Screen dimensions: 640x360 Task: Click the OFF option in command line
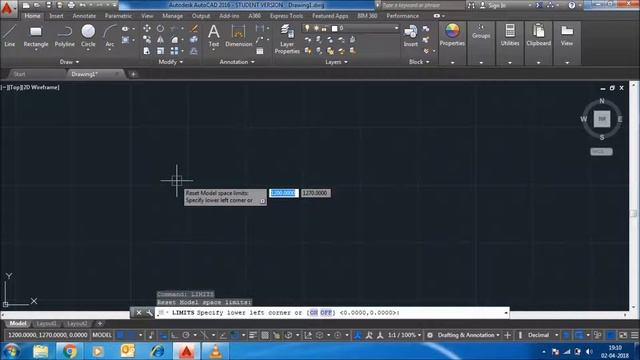pyautogui.click(x=326, y=313)
